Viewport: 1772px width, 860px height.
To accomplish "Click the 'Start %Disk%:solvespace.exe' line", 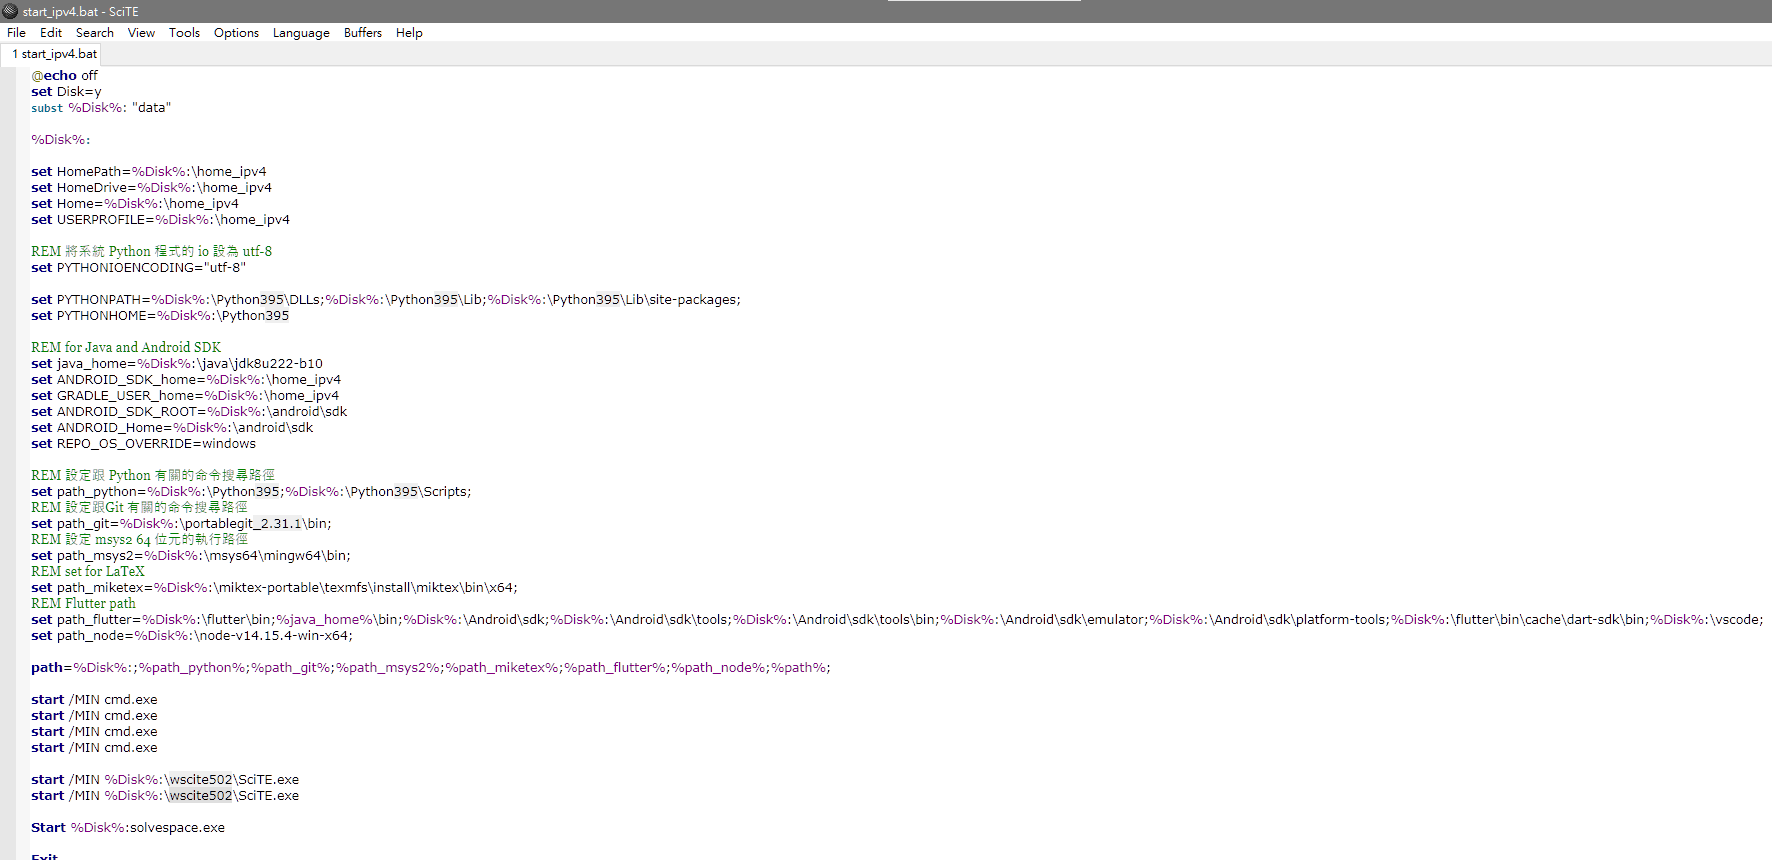I will click(128, 828).
